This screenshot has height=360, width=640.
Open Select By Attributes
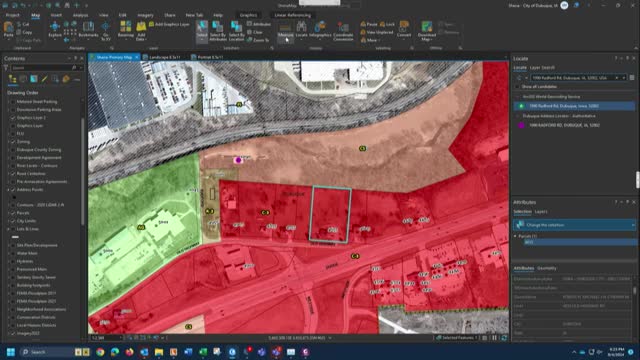tap(218, 30)
